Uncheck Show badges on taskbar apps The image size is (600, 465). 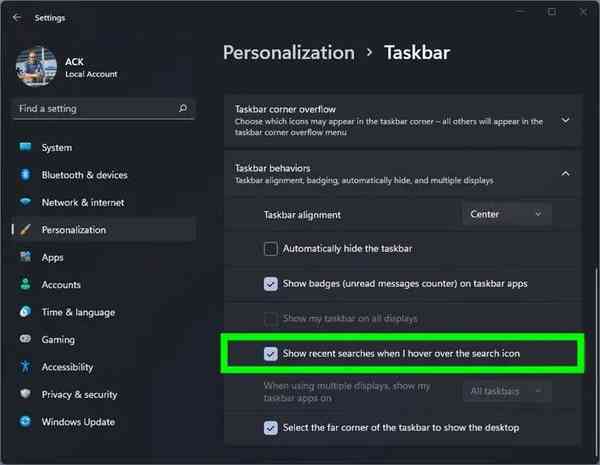(x=271, y=284)
